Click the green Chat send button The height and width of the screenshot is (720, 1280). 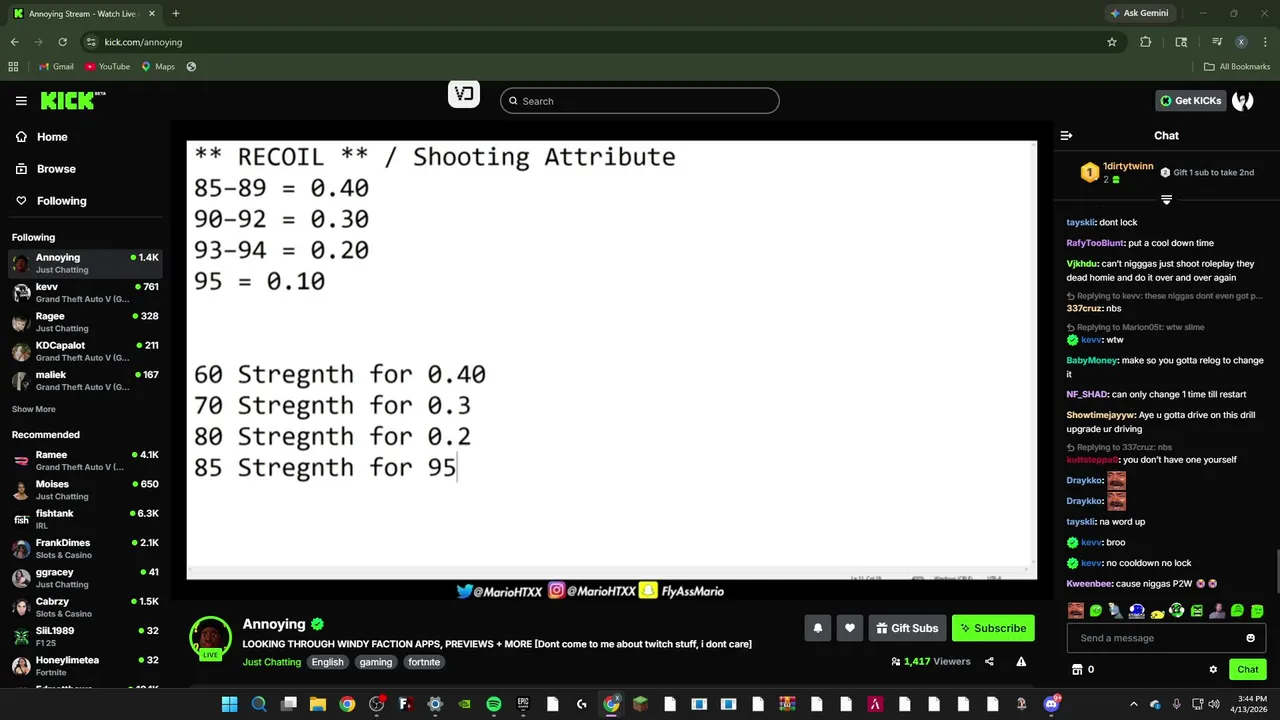pos(1248,670)
